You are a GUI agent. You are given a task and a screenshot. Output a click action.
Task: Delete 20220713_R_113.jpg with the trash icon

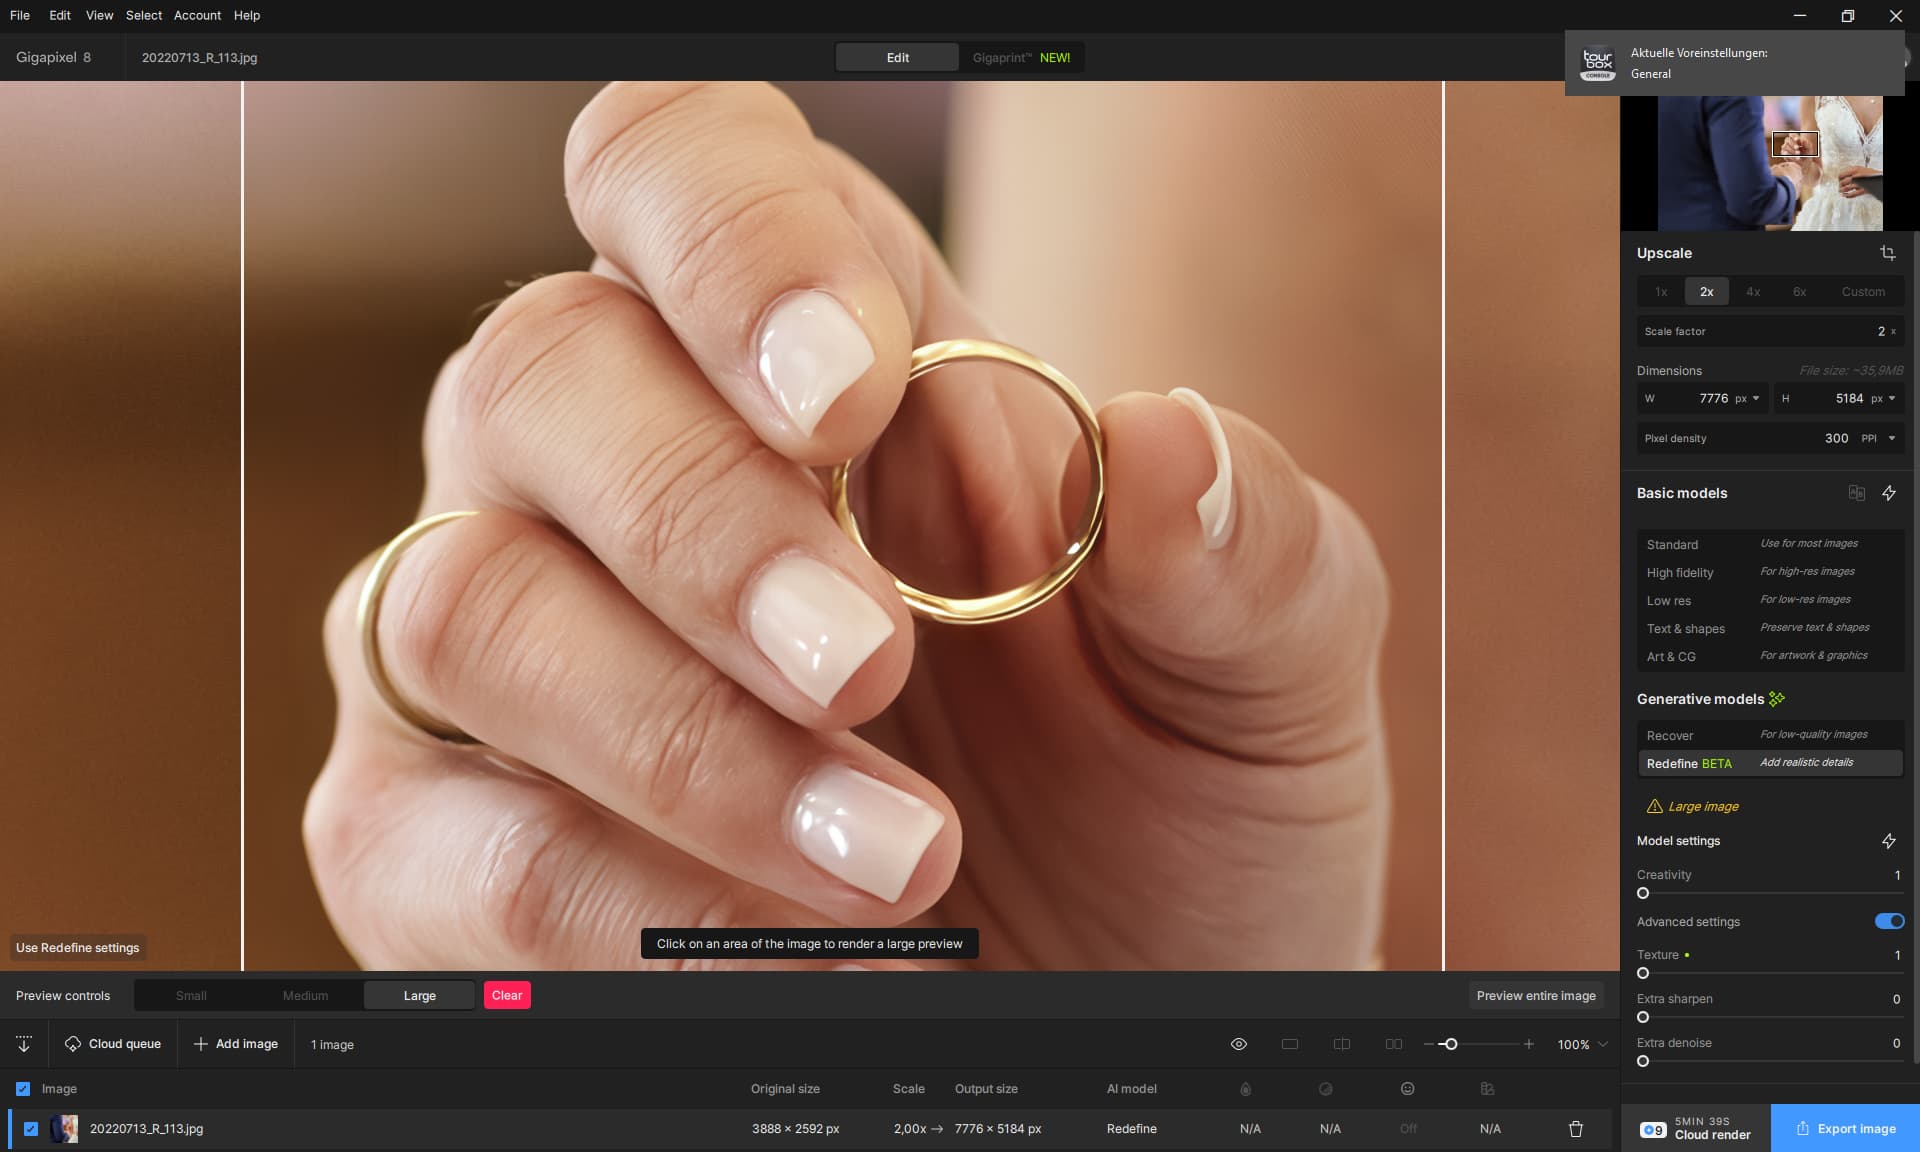pos(1575,1129)
